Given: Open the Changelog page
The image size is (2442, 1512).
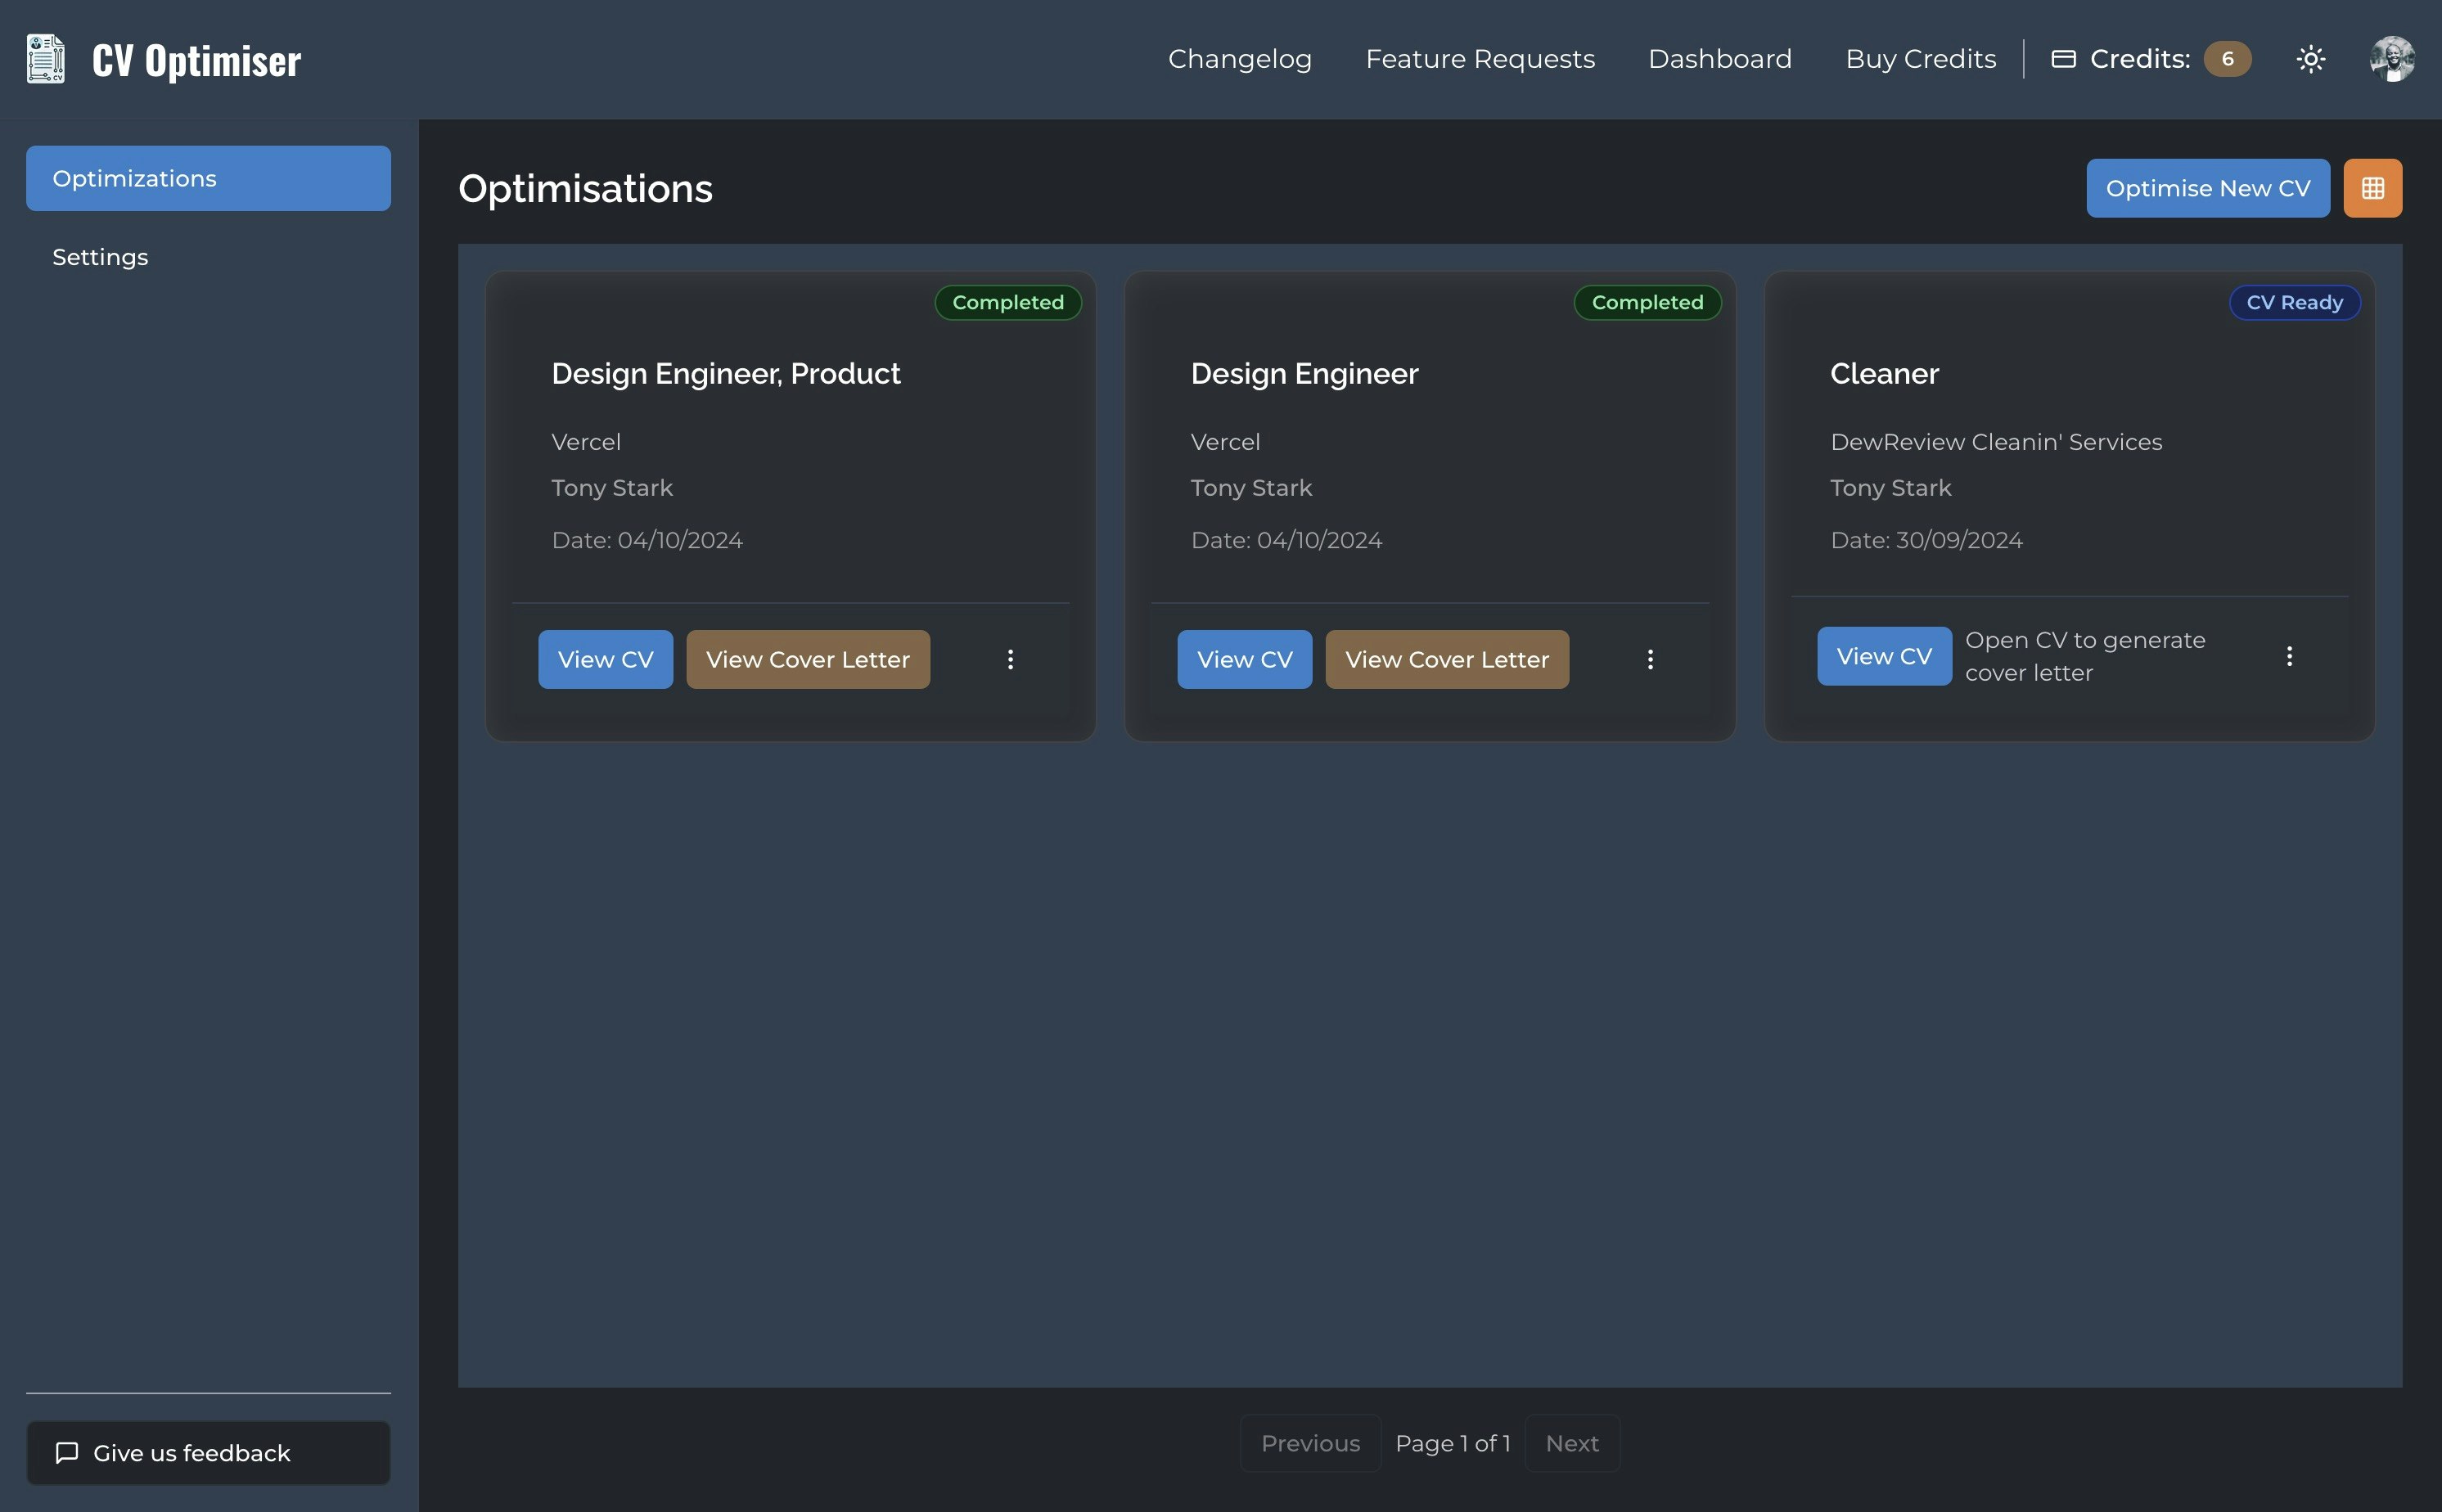Looking at the screenshot, I should [x=1239, y=59].
